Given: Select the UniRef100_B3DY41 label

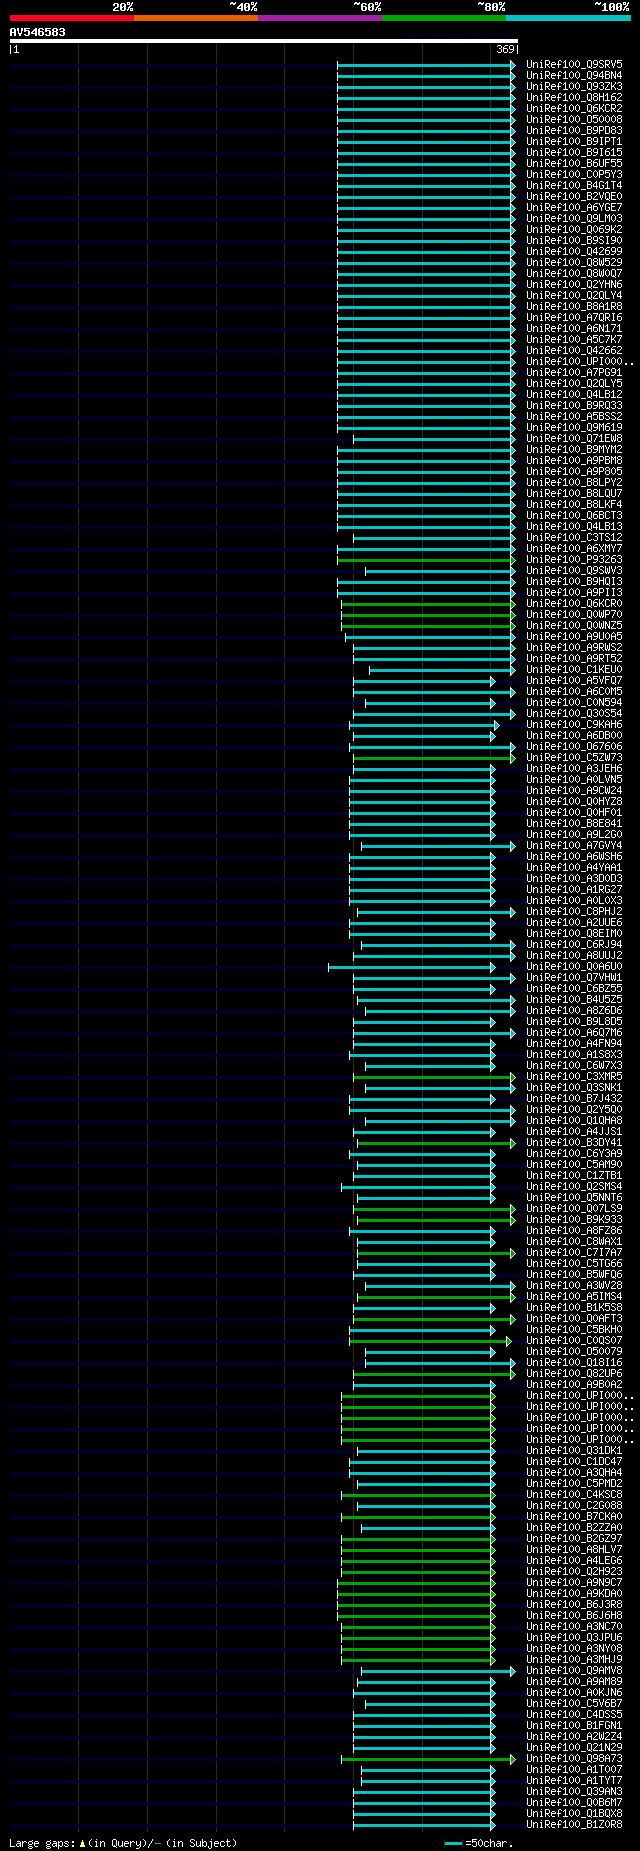Looking at the screenshot, I should [x=574, y=1142].
